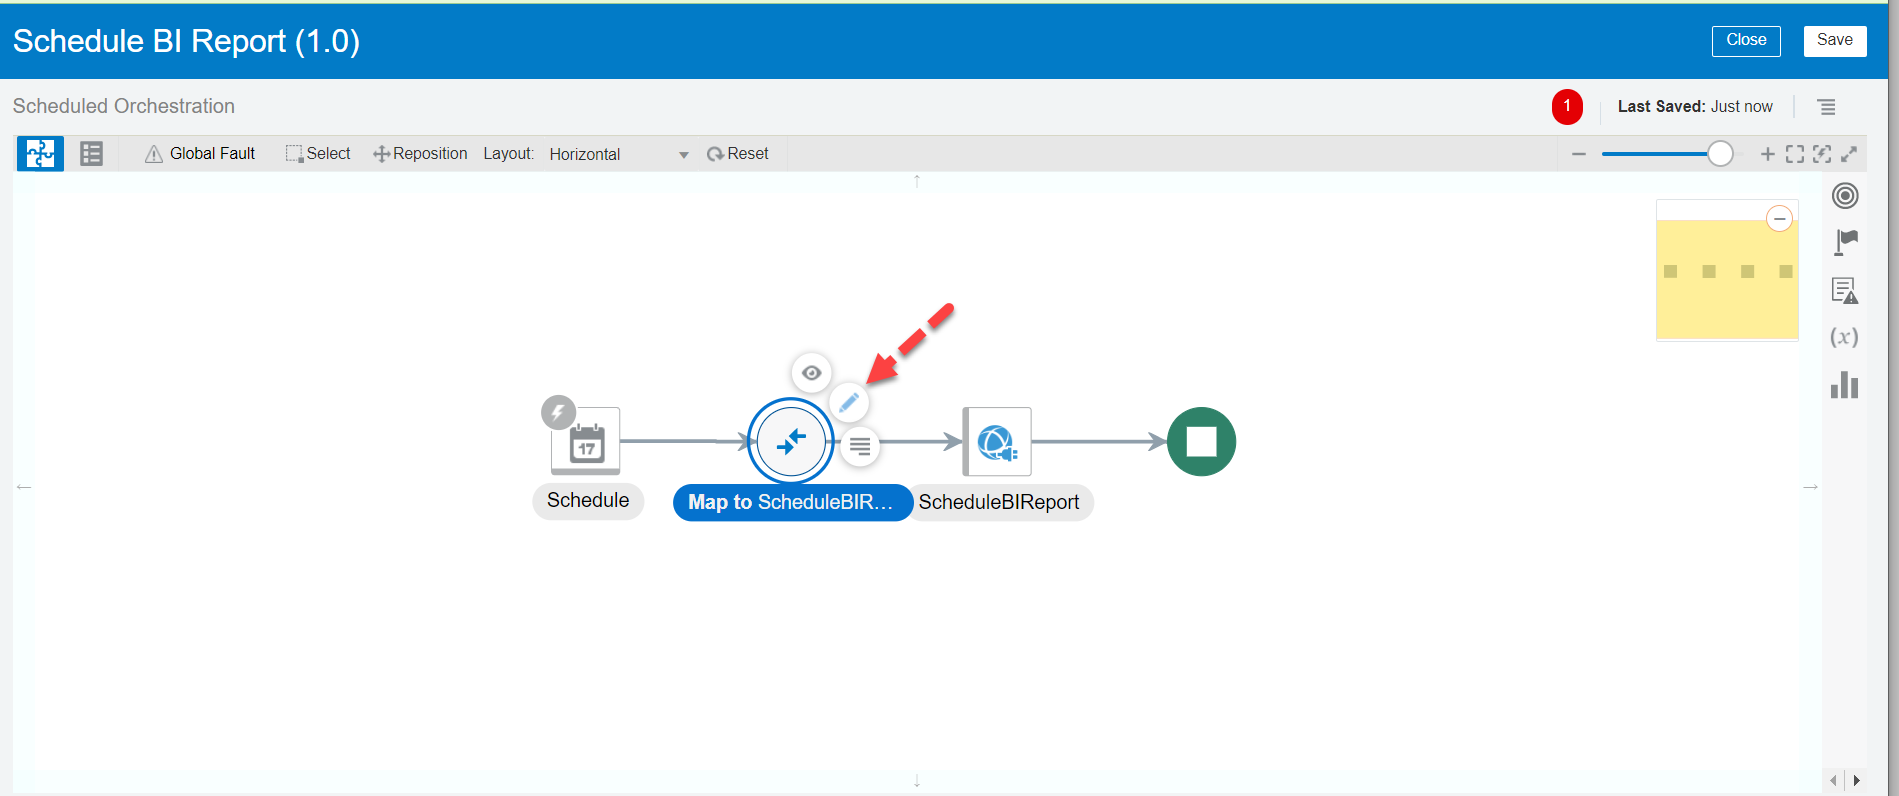Screen dimensions: 1899x796
Task: Switch to pseudo list view
Action: click(x=91, y=154)
